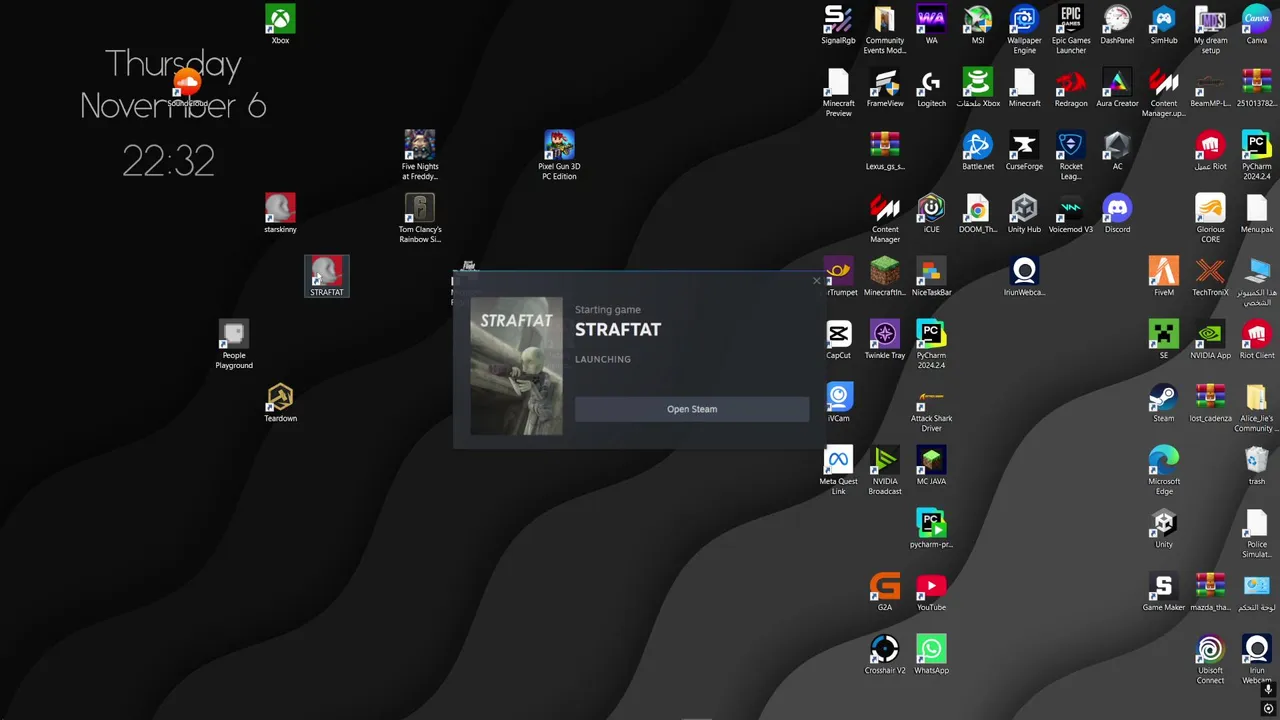Open the trash recycle bin

coord(1257,465)
